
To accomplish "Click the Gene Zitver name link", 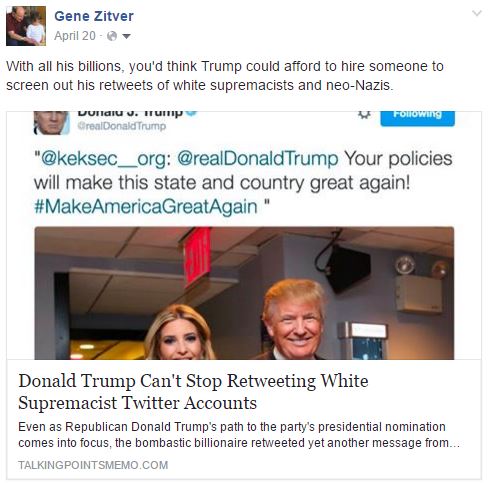I will pyautogui.click(x=94, y=16).
